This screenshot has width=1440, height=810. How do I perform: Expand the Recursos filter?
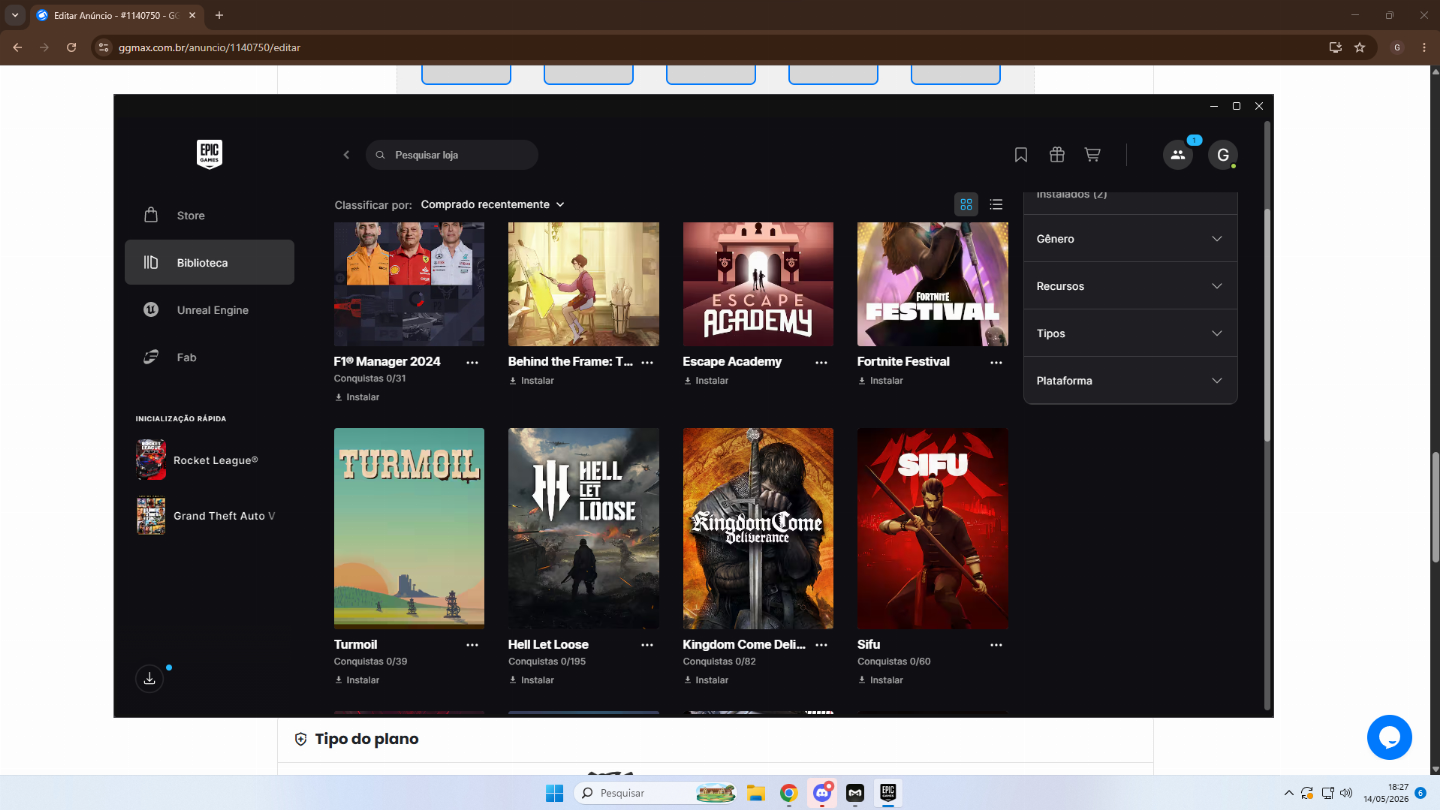click(1130, 286)
